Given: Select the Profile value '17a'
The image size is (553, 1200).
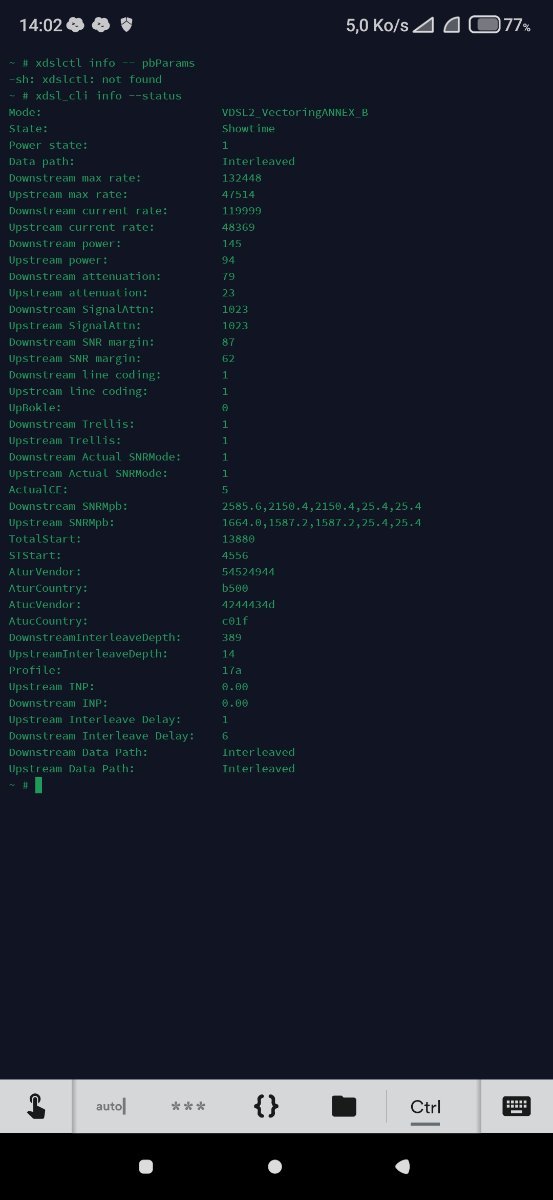Looking at the screenshot, I should point(231,670).
